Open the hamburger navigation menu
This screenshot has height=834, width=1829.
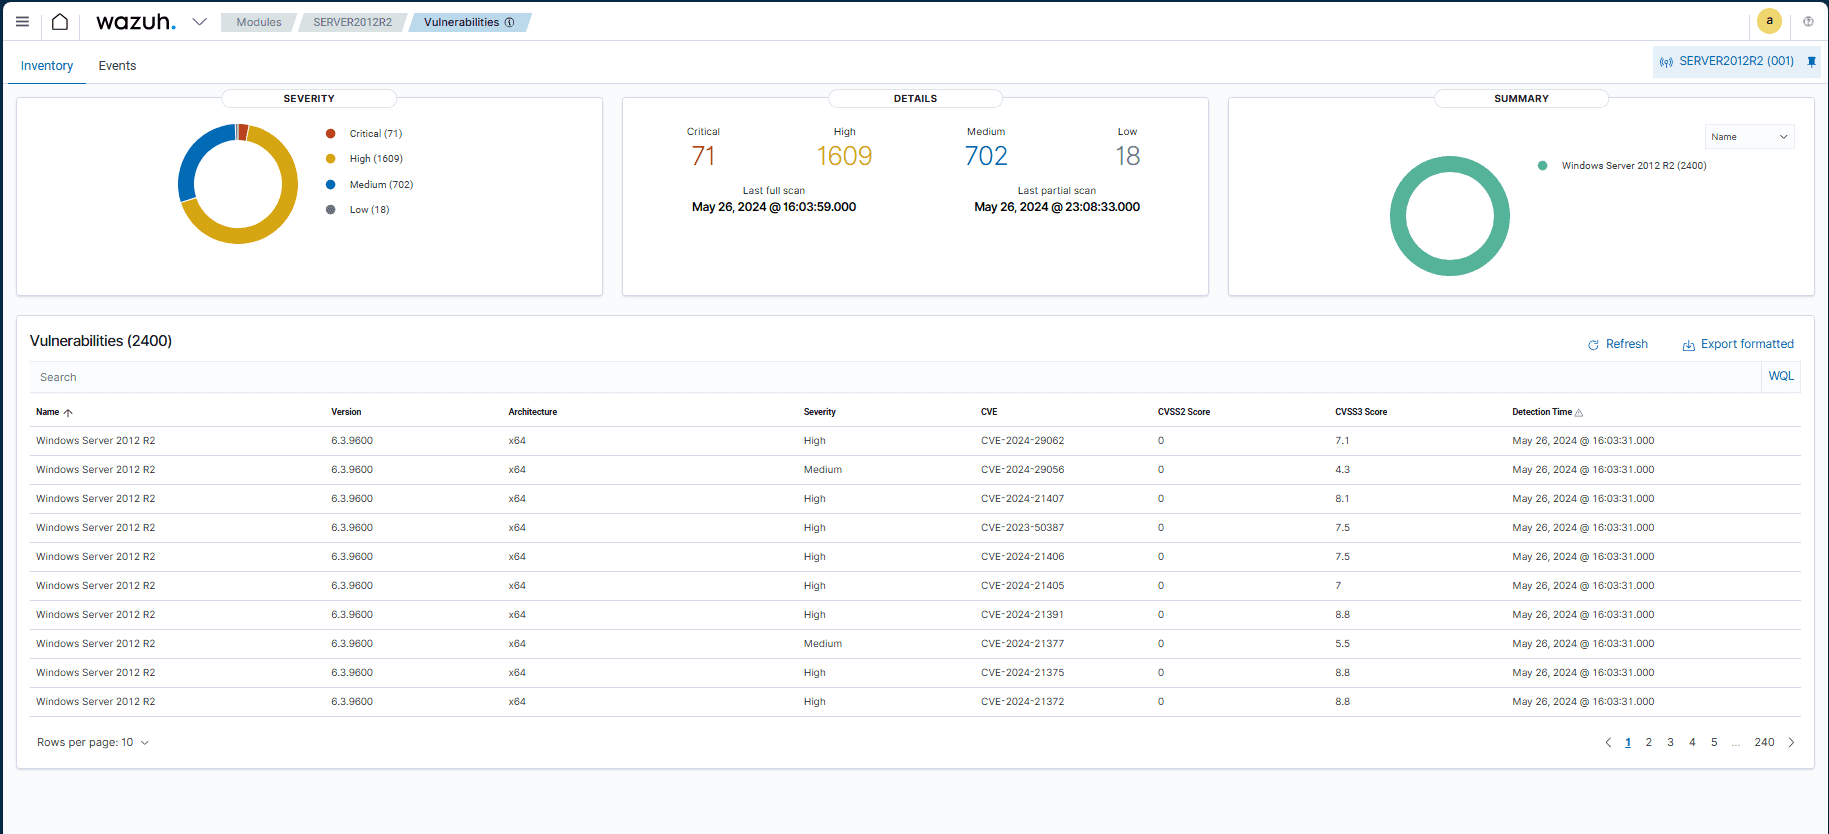tap(22, 22)
